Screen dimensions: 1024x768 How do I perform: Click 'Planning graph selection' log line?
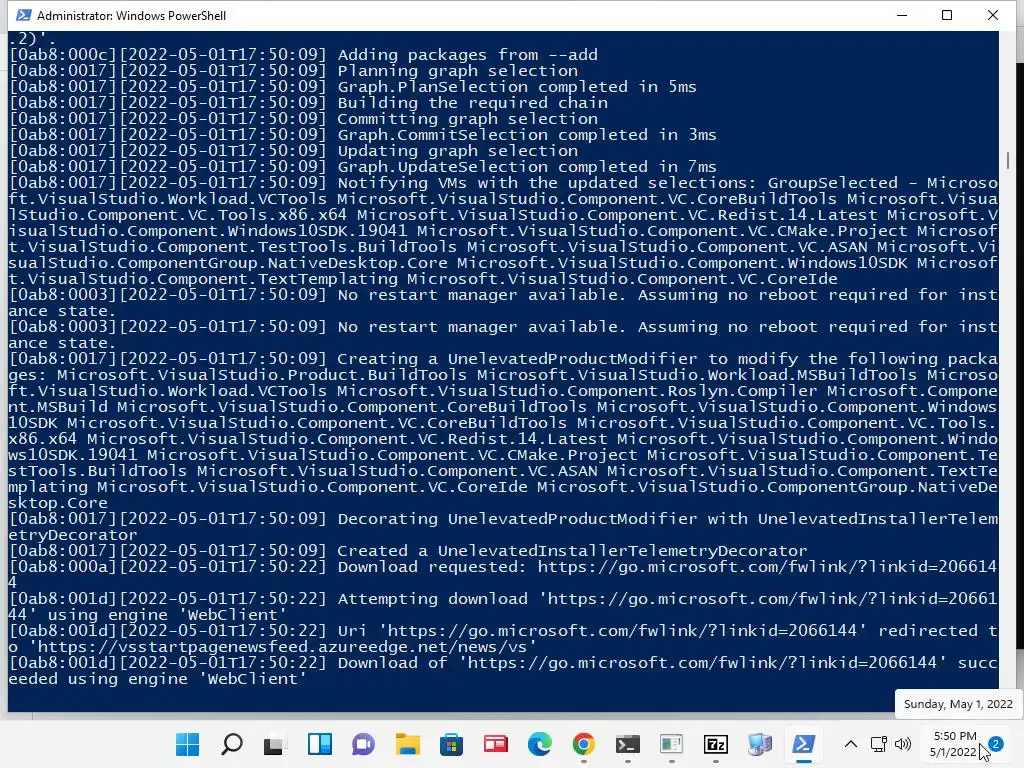294,71
